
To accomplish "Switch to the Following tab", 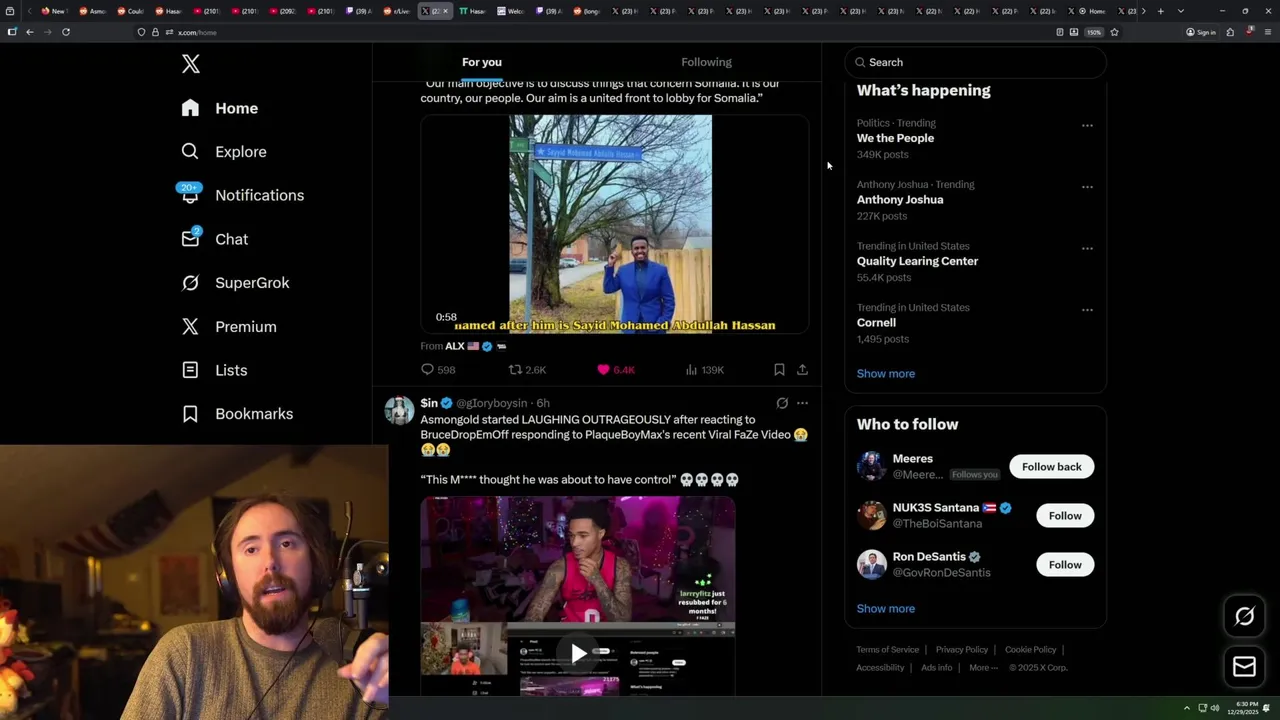I will click(706, 62).
